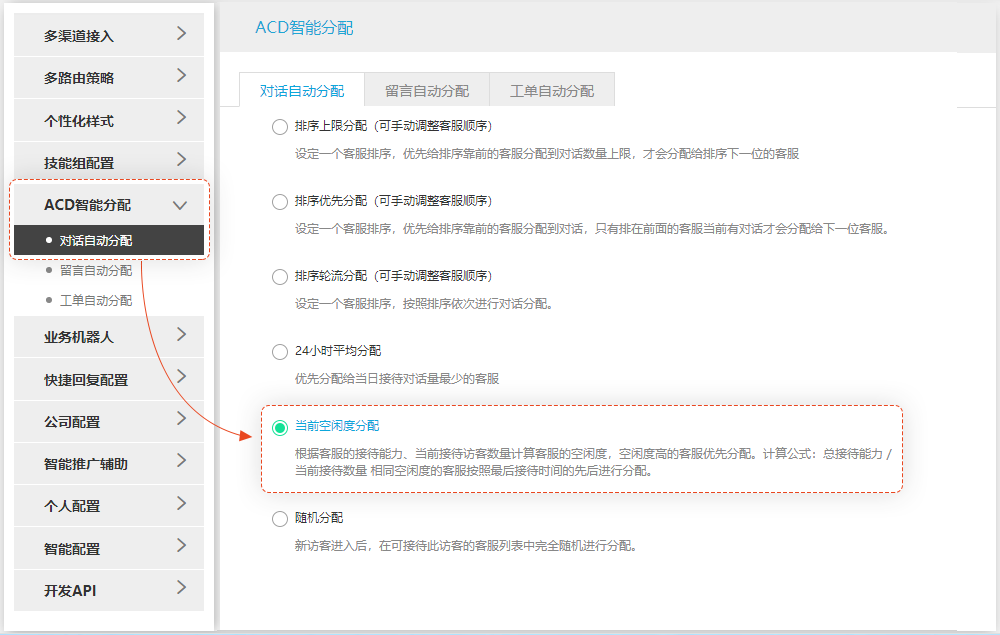
Task: Switch to 对话自动分配 tab
Action: (x=302, y=90)
